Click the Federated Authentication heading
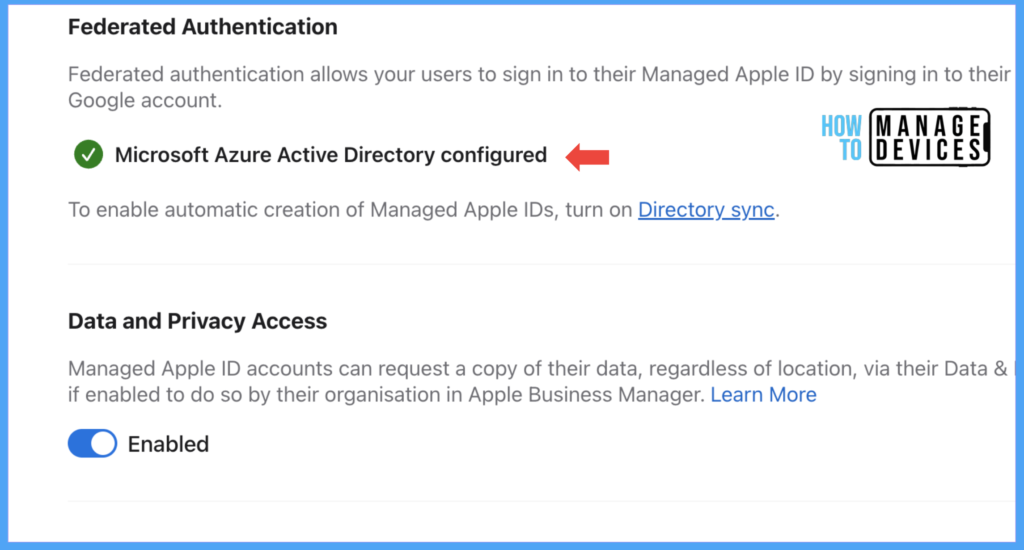1024x550 pixels. [202, 27]
